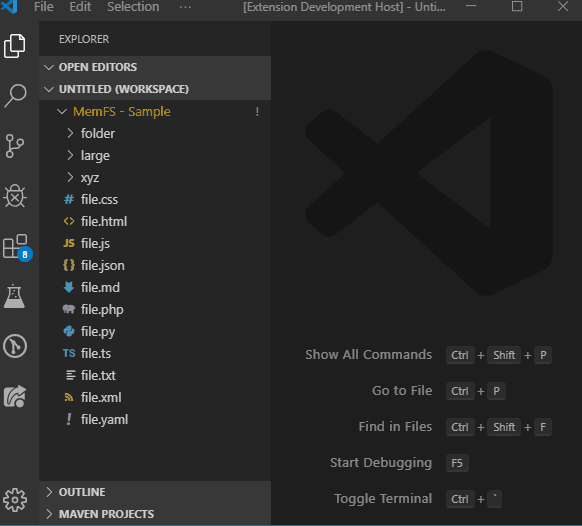Open the Git graph circular icon
582x526 pixels.
click(15, 346)
